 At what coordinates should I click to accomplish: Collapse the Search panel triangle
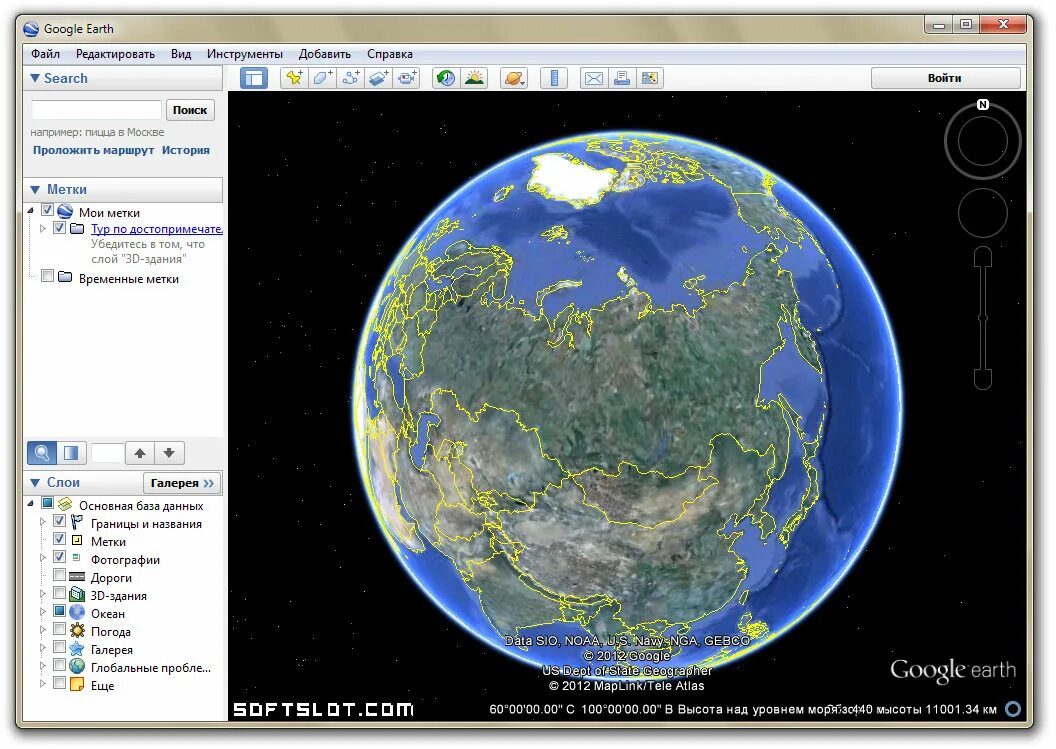pyautogui.click(x=35, y=78)
